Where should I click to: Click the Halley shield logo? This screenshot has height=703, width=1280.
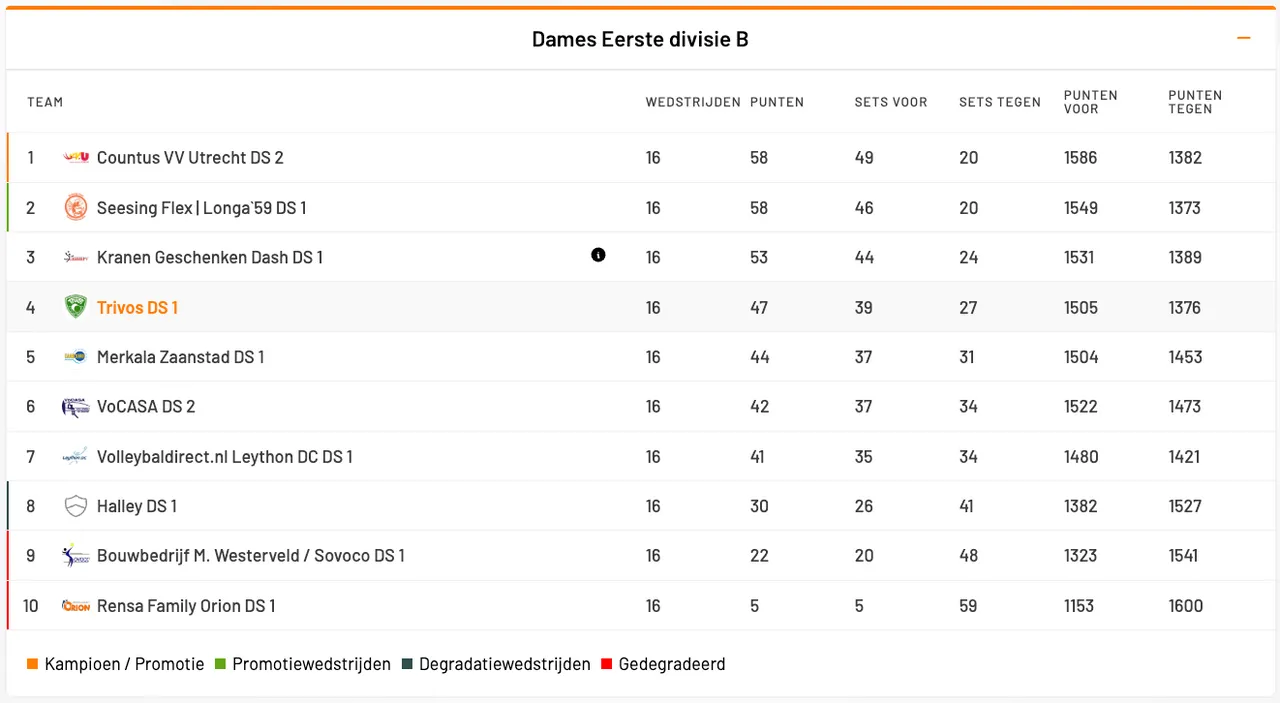(76, 506)
